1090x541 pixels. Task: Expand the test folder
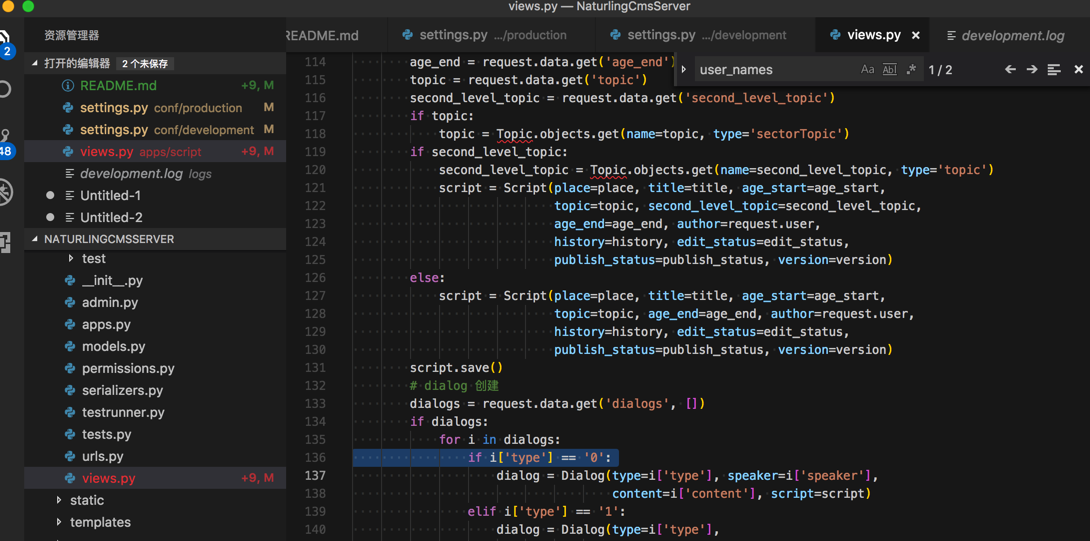(x=71, y=258)
